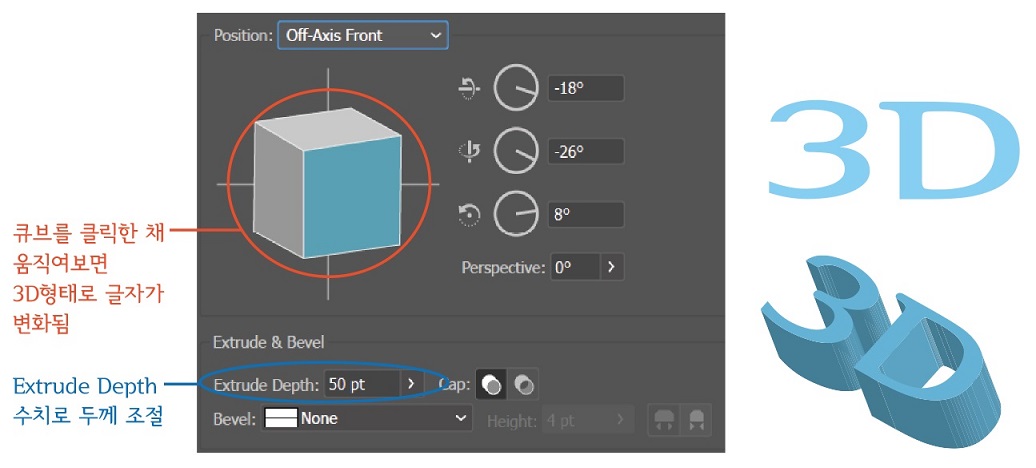Click the Y-axis rotation dial
The image size is (1036, 468).
click(515, 151)
